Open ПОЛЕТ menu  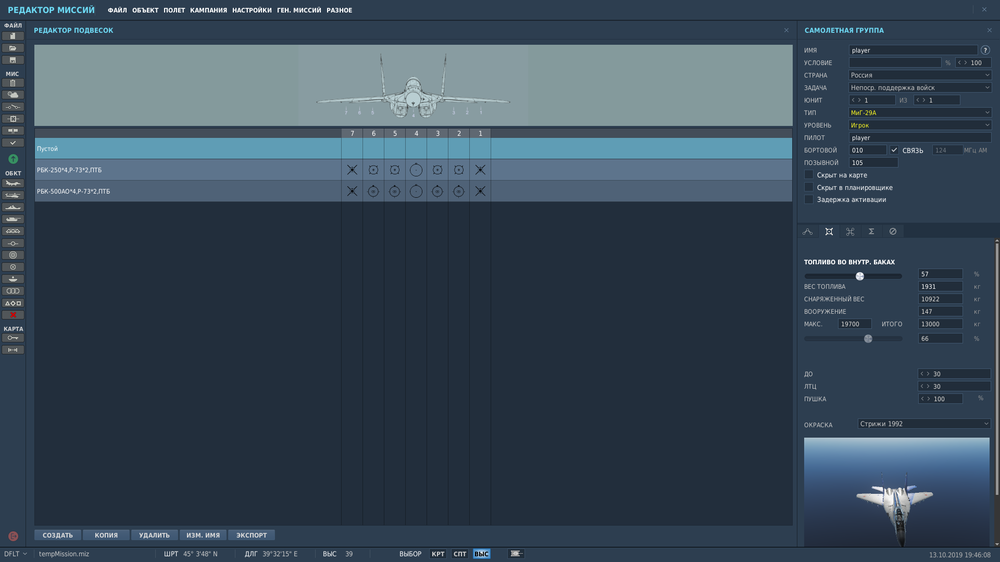[x=174, y=10]
